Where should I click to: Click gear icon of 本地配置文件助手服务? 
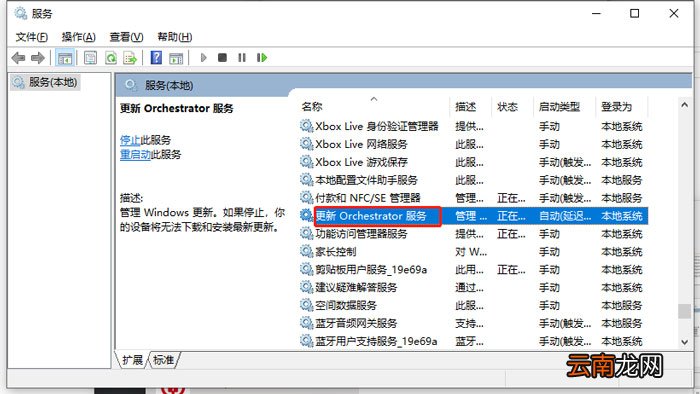click(x=306, y=180)
